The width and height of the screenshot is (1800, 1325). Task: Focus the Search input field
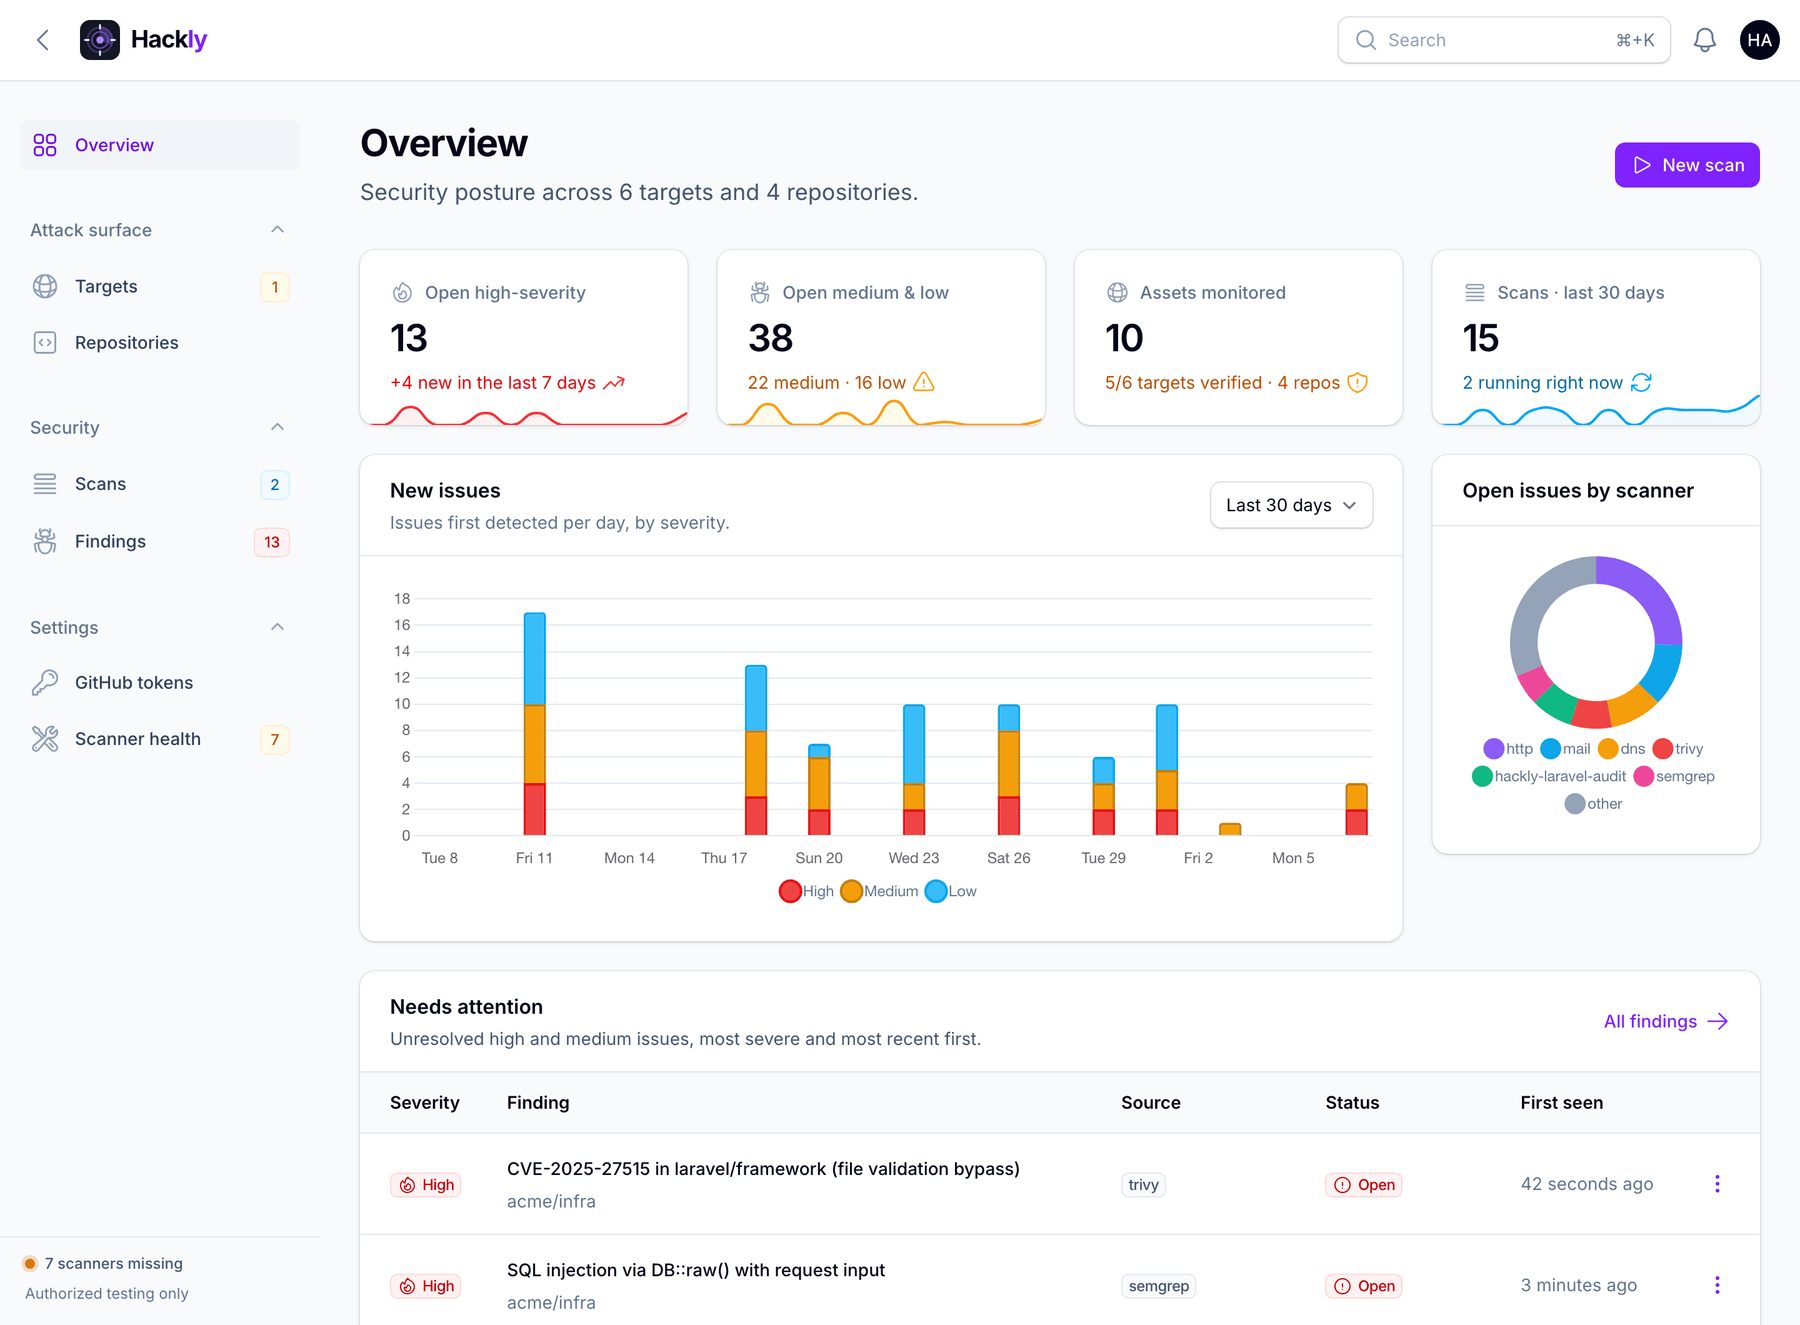coord(1504,40)
